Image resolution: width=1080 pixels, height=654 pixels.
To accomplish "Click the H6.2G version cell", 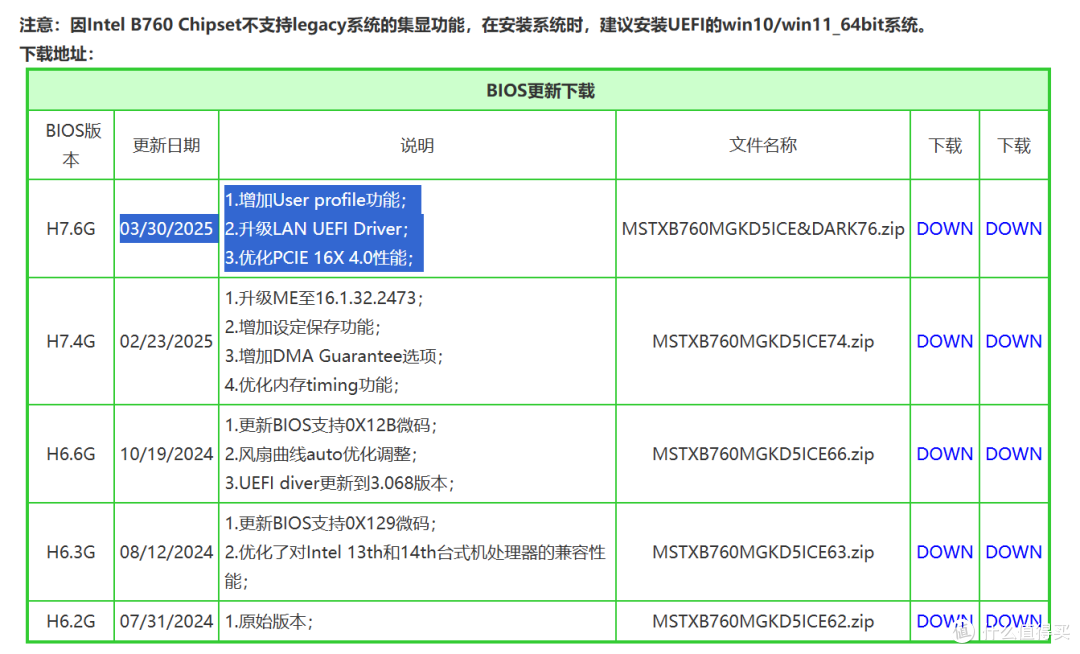I will click(x=71, y=622).
